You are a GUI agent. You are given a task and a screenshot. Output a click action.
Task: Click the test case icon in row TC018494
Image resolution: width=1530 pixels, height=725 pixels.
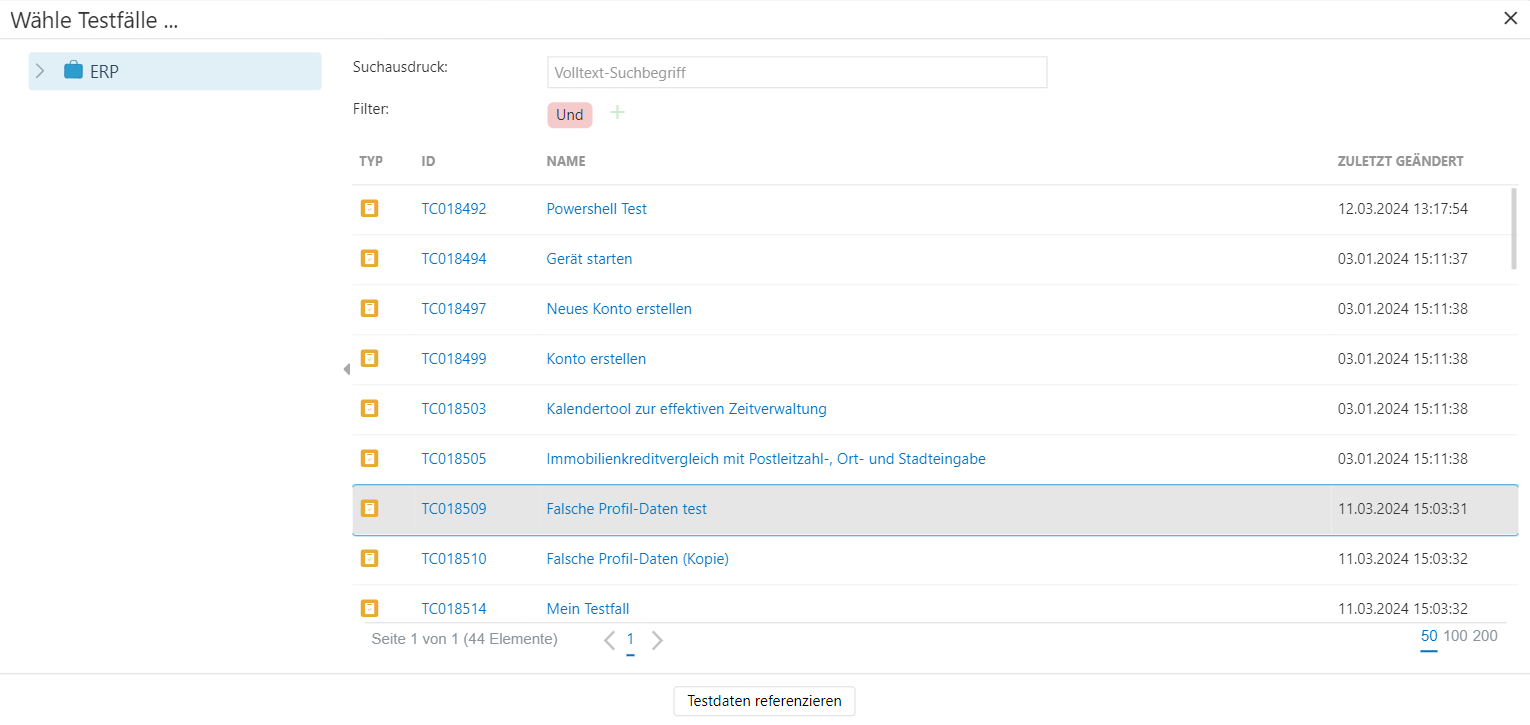(x=369, y=259)
